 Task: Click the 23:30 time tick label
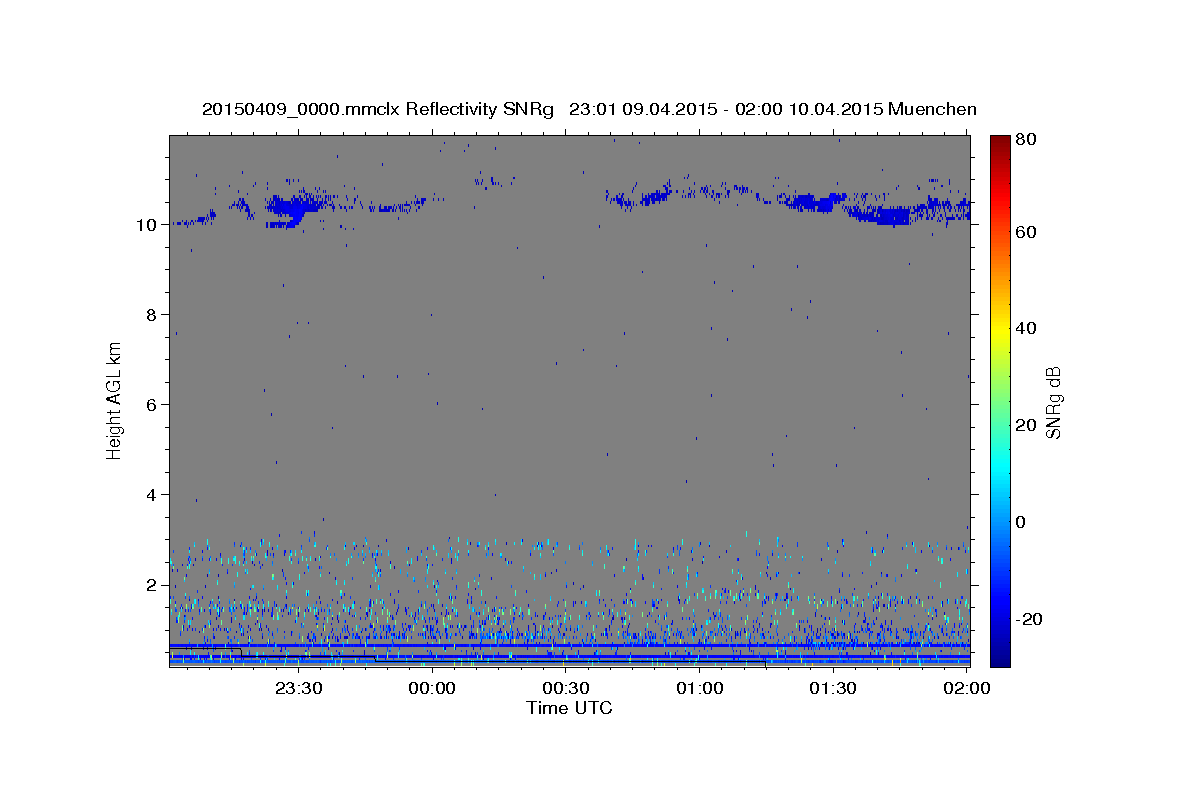(x=298, y=688)
